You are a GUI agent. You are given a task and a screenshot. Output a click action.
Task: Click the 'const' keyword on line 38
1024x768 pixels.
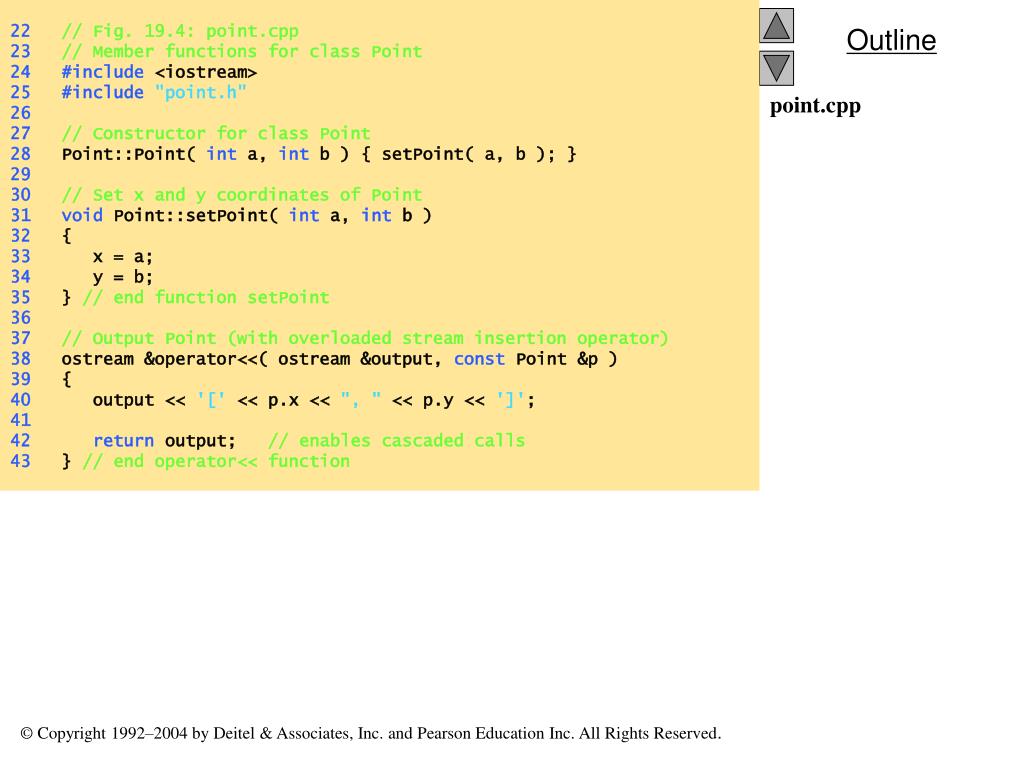[x=479, y=359]
